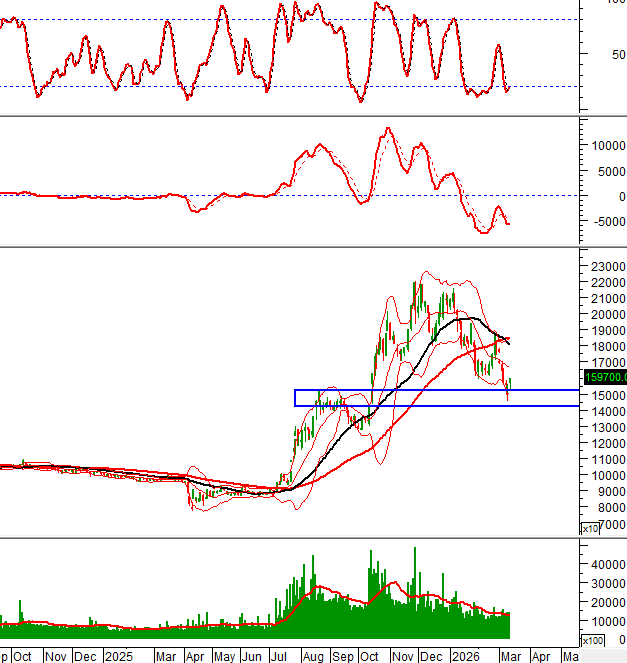Click the x10 price scale multiplier box
The width and height of the screenshot is (627, 663).
591,528
